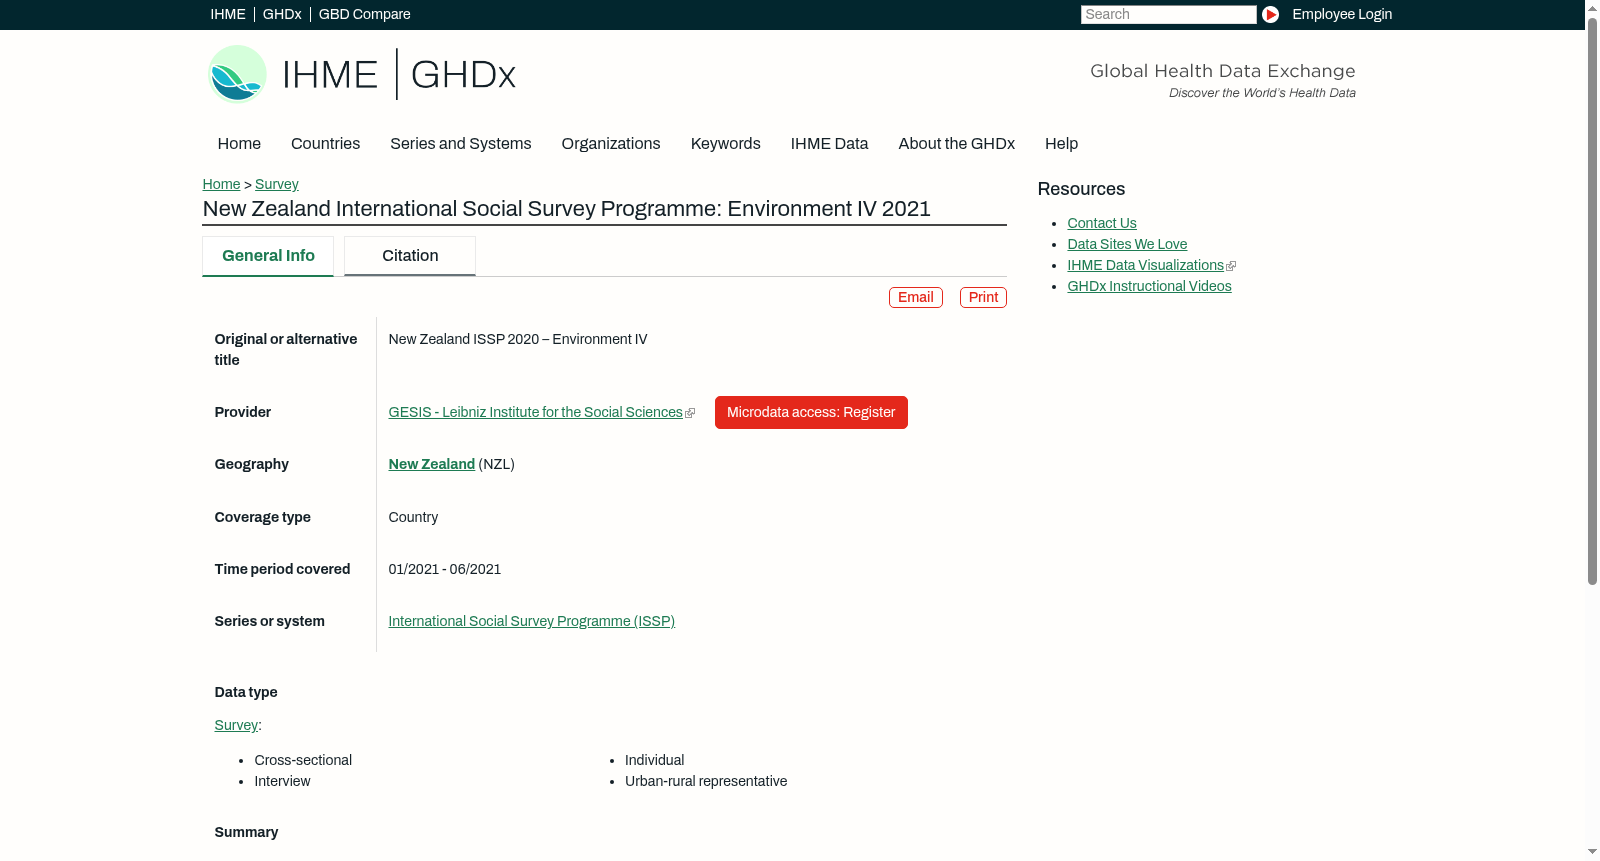Screen dimensions: 1600x861
Task: Switch to the Citation tab
Action: (410, 256)
